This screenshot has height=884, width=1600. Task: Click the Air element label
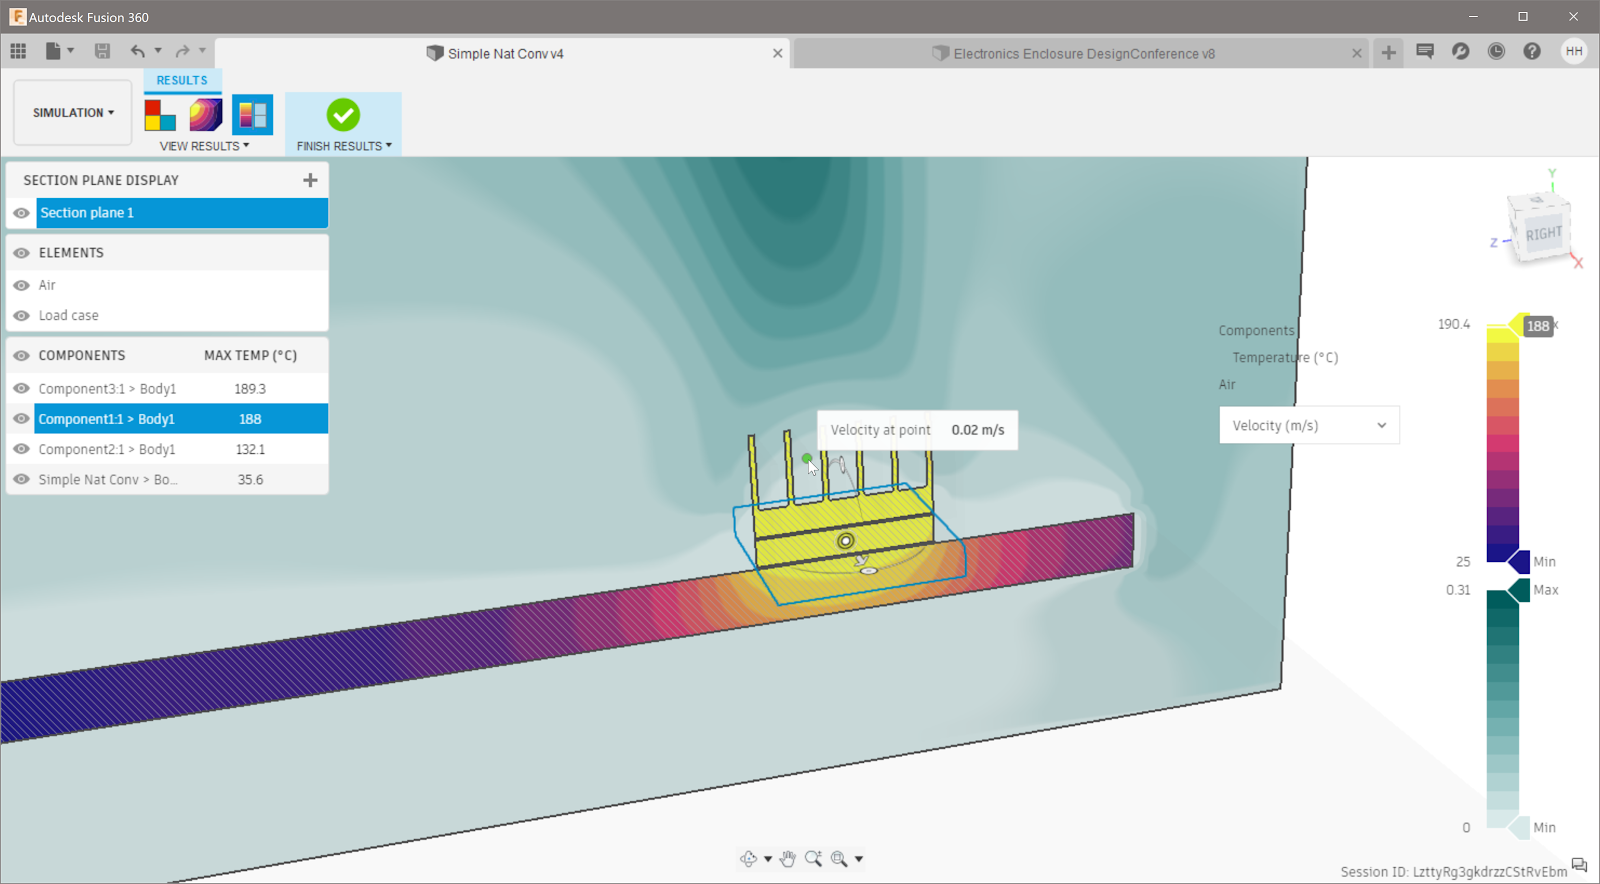pos(47,285)
